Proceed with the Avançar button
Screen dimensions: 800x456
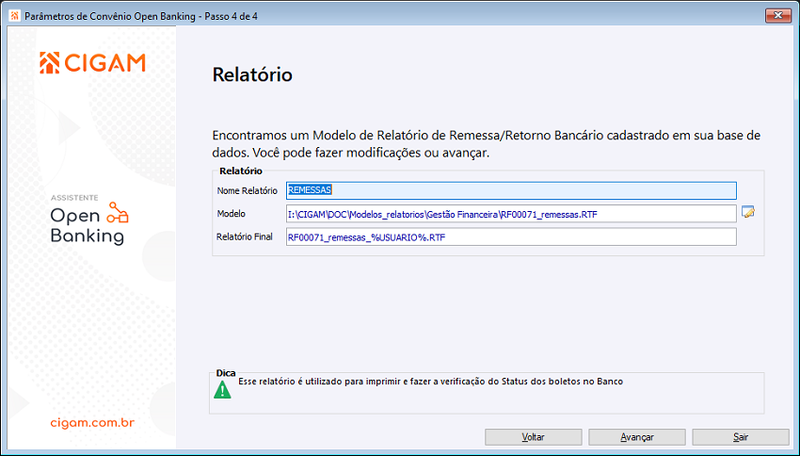pos(637,437)
